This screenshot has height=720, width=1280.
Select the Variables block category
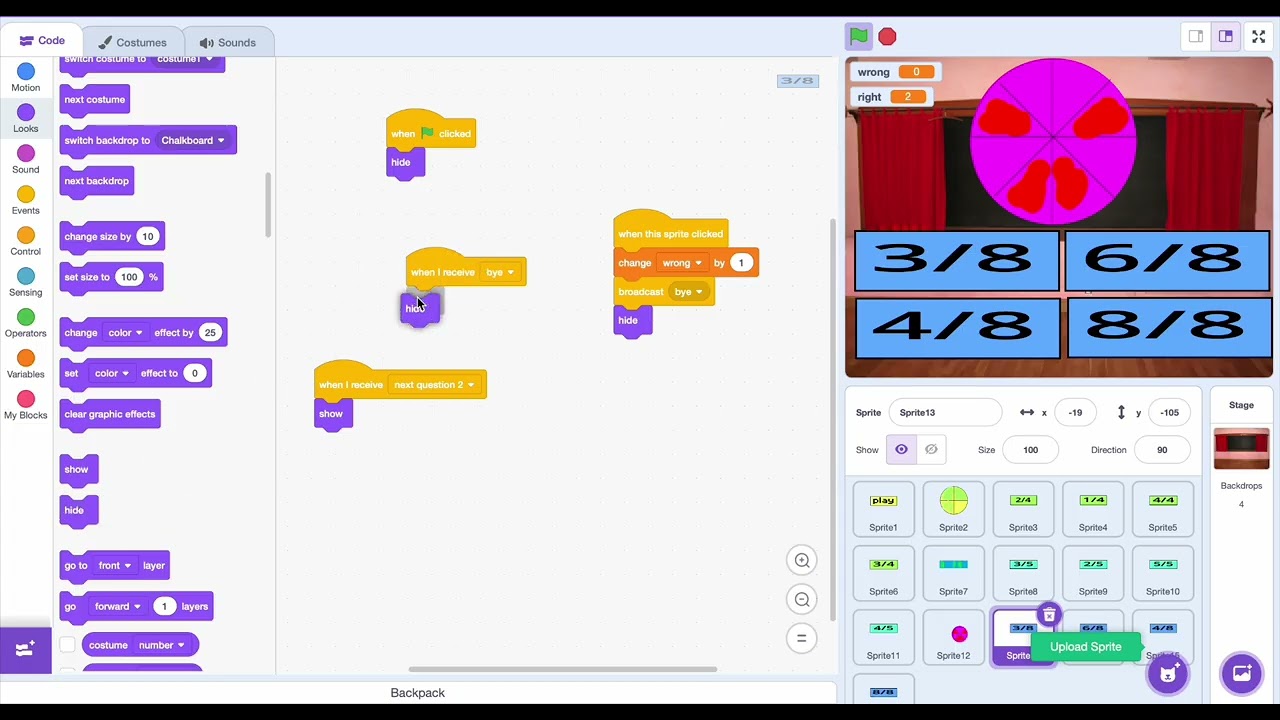tap(26, 364)
